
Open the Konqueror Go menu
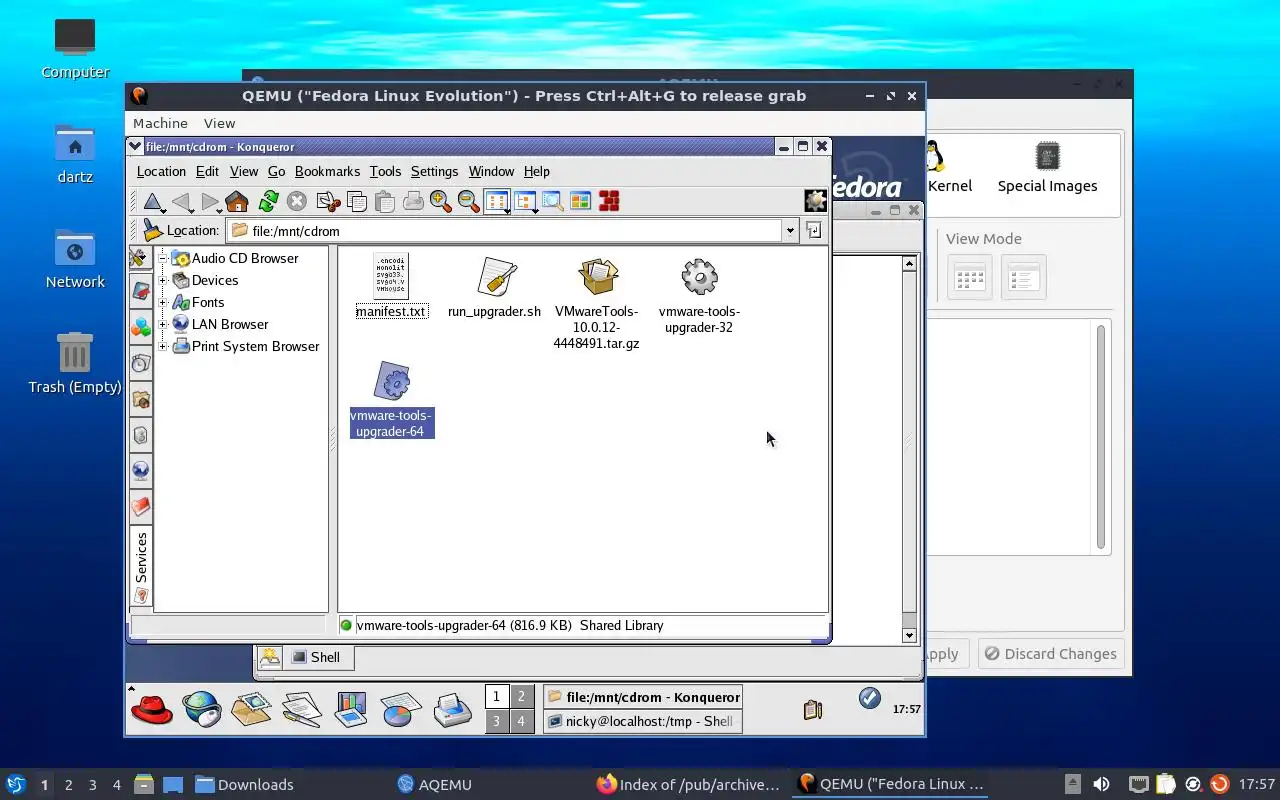[x=276, y=172]
